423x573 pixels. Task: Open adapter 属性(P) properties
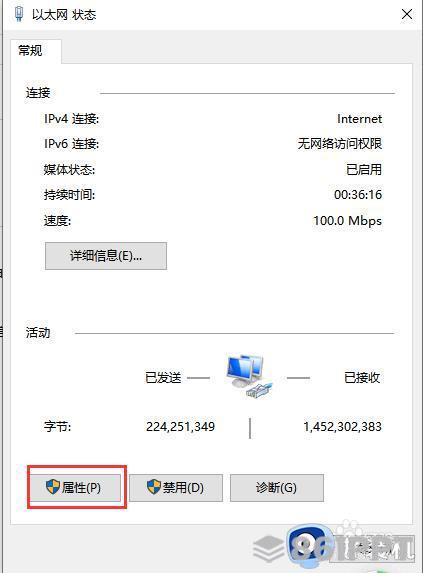pos(75,487)
